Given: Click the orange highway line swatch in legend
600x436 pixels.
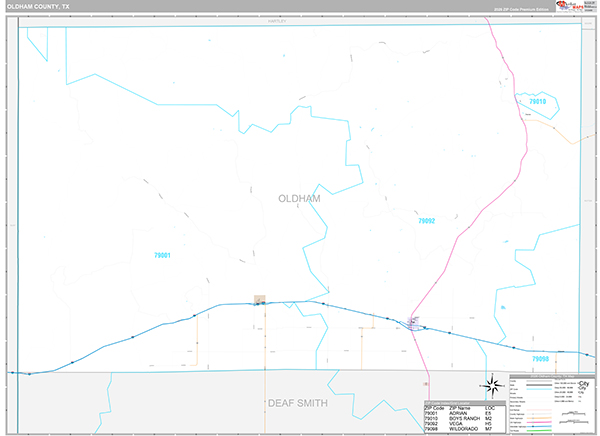Looking at the screenshot, I should coord(539,418).
